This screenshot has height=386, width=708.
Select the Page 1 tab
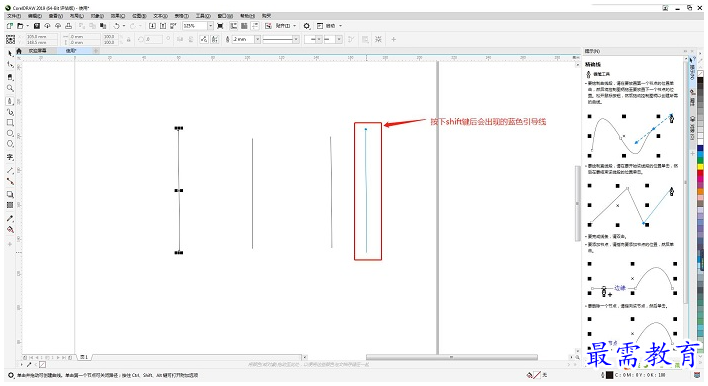[x=84, y=357]
